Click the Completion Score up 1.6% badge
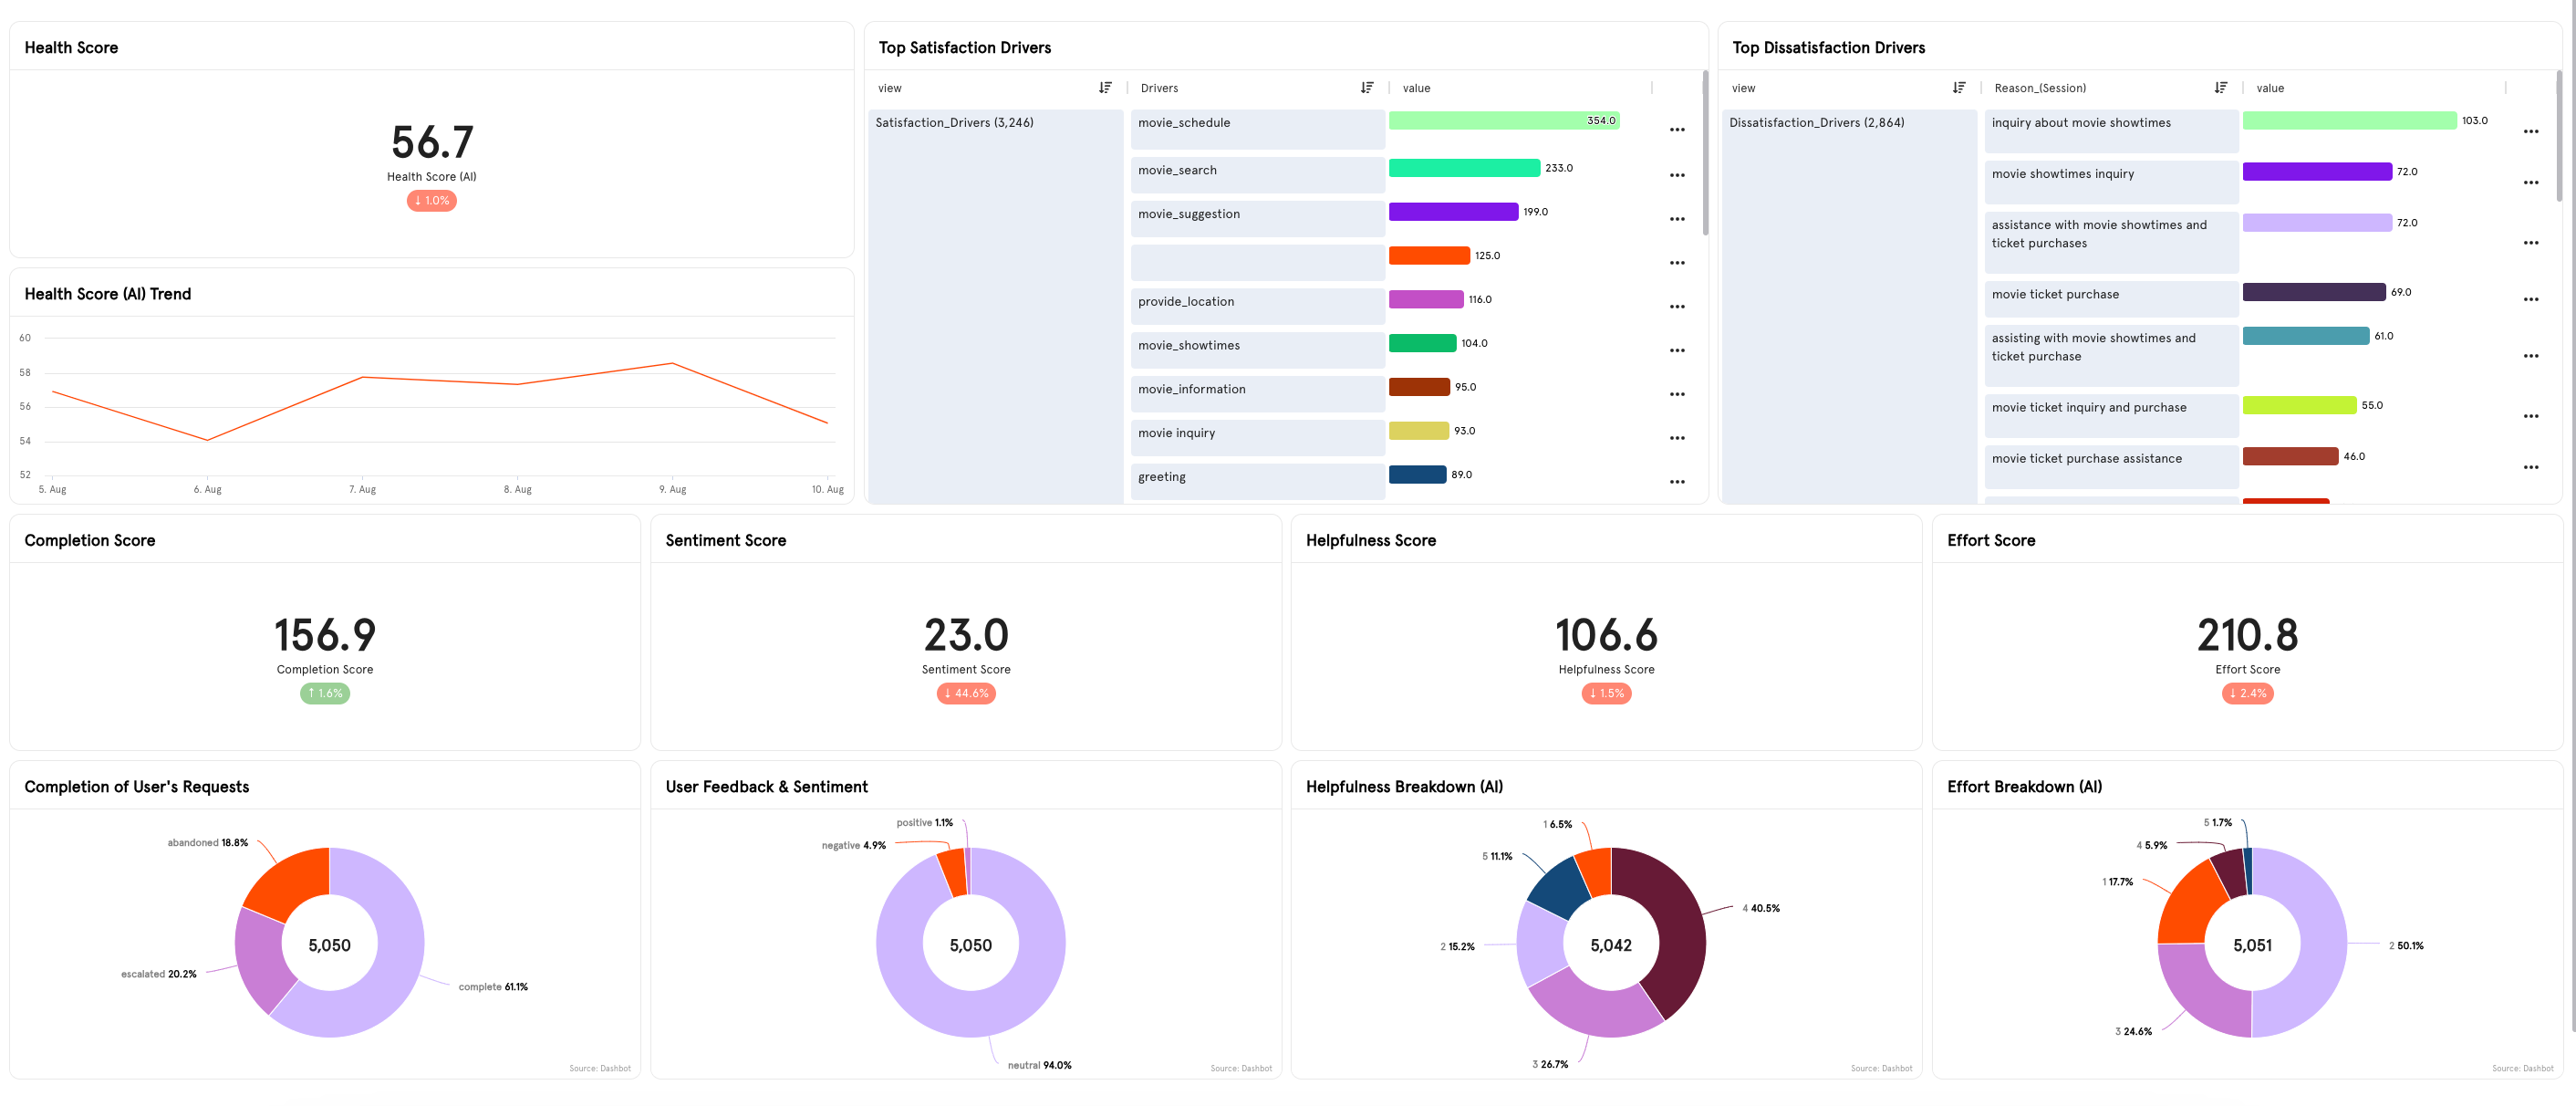Screen dimensions: 2576x1106 pos(325,694)
